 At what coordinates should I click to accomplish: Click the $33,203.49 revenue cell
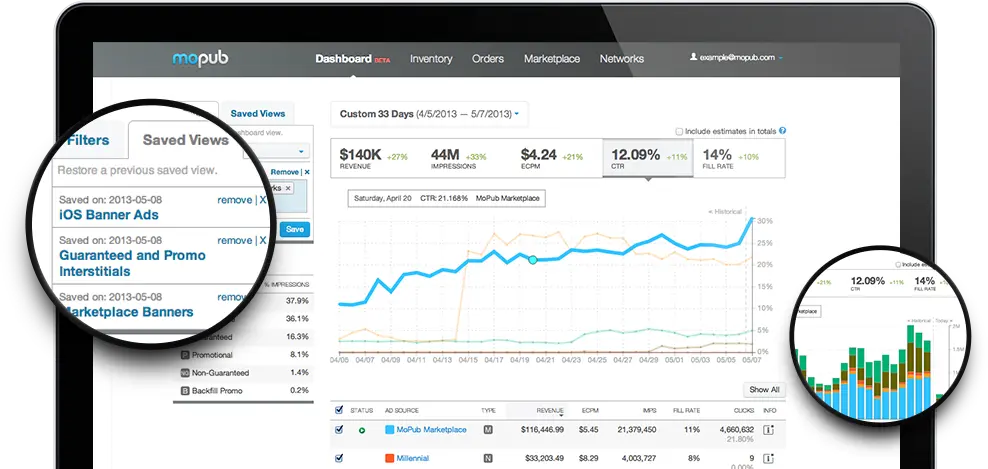click(x=544, y=458)
